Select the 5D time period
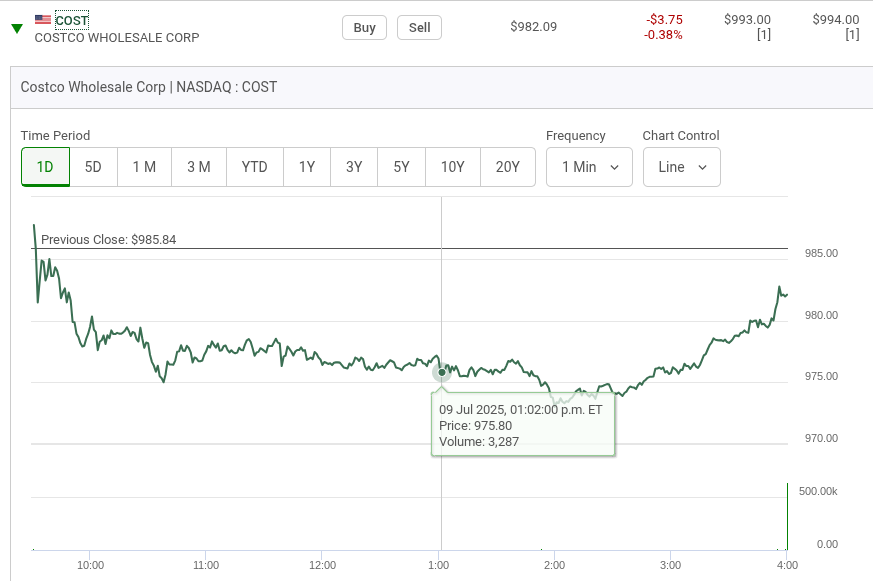Viewport: 873px width, 581px height. pos(93,167)
